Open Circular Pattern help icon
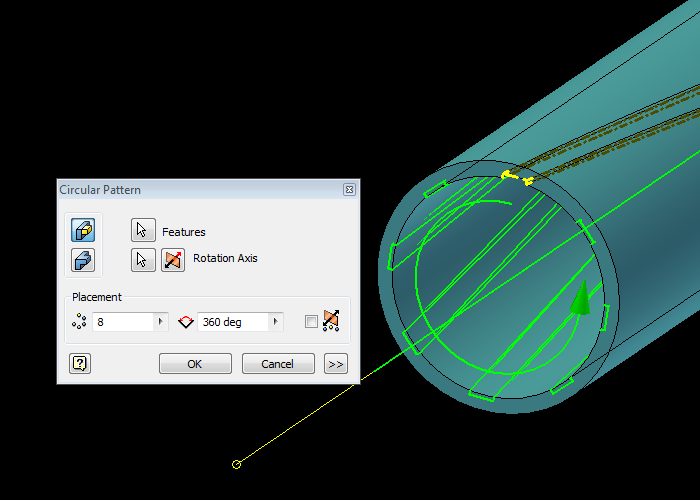 point(80,363)
